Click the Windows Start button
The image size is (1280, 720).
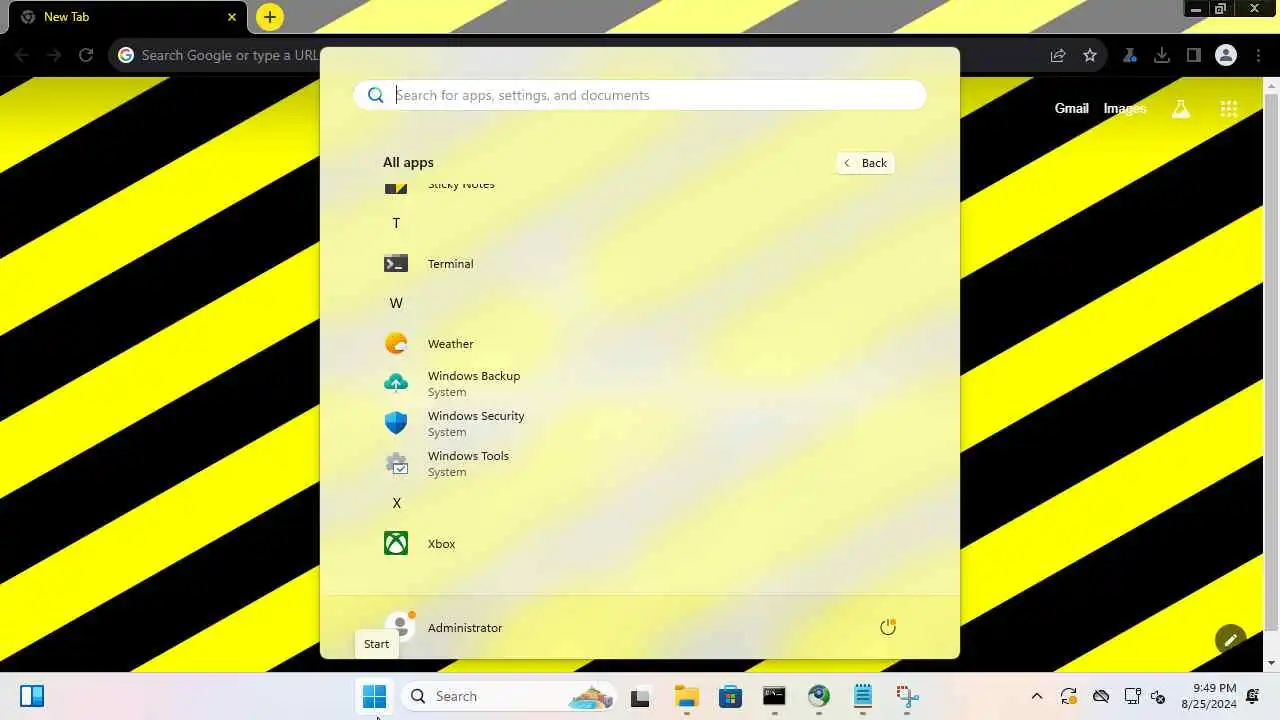coord(375,696)
